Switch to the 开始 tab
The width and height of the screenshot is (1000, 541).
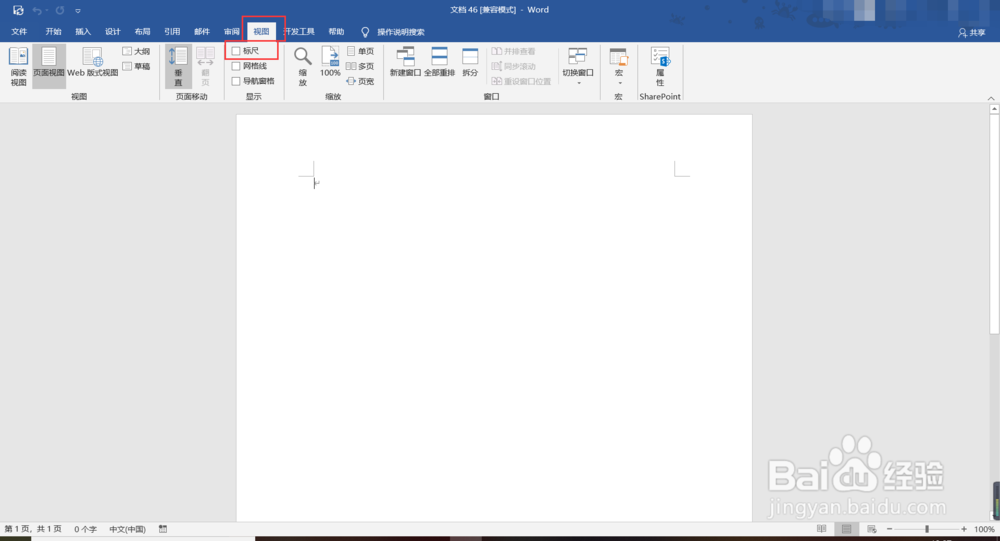point(54,31)
